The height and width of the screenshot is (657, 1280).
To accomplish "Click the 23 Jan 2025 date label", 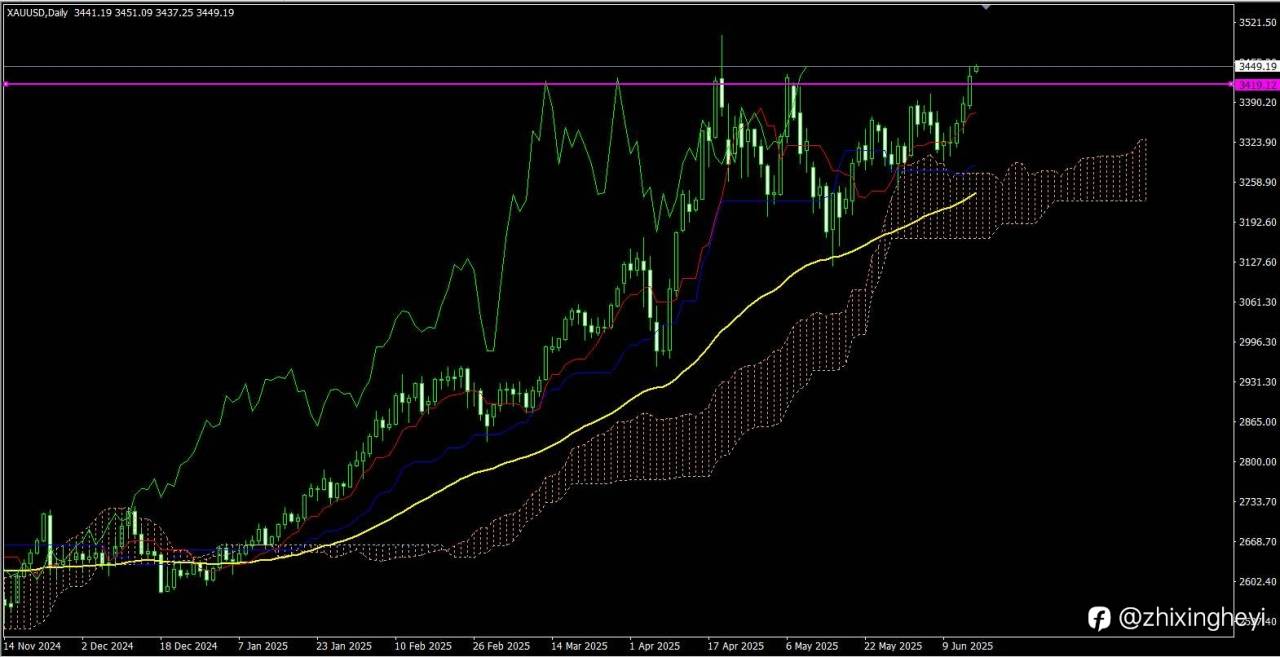I will (346, 646).
